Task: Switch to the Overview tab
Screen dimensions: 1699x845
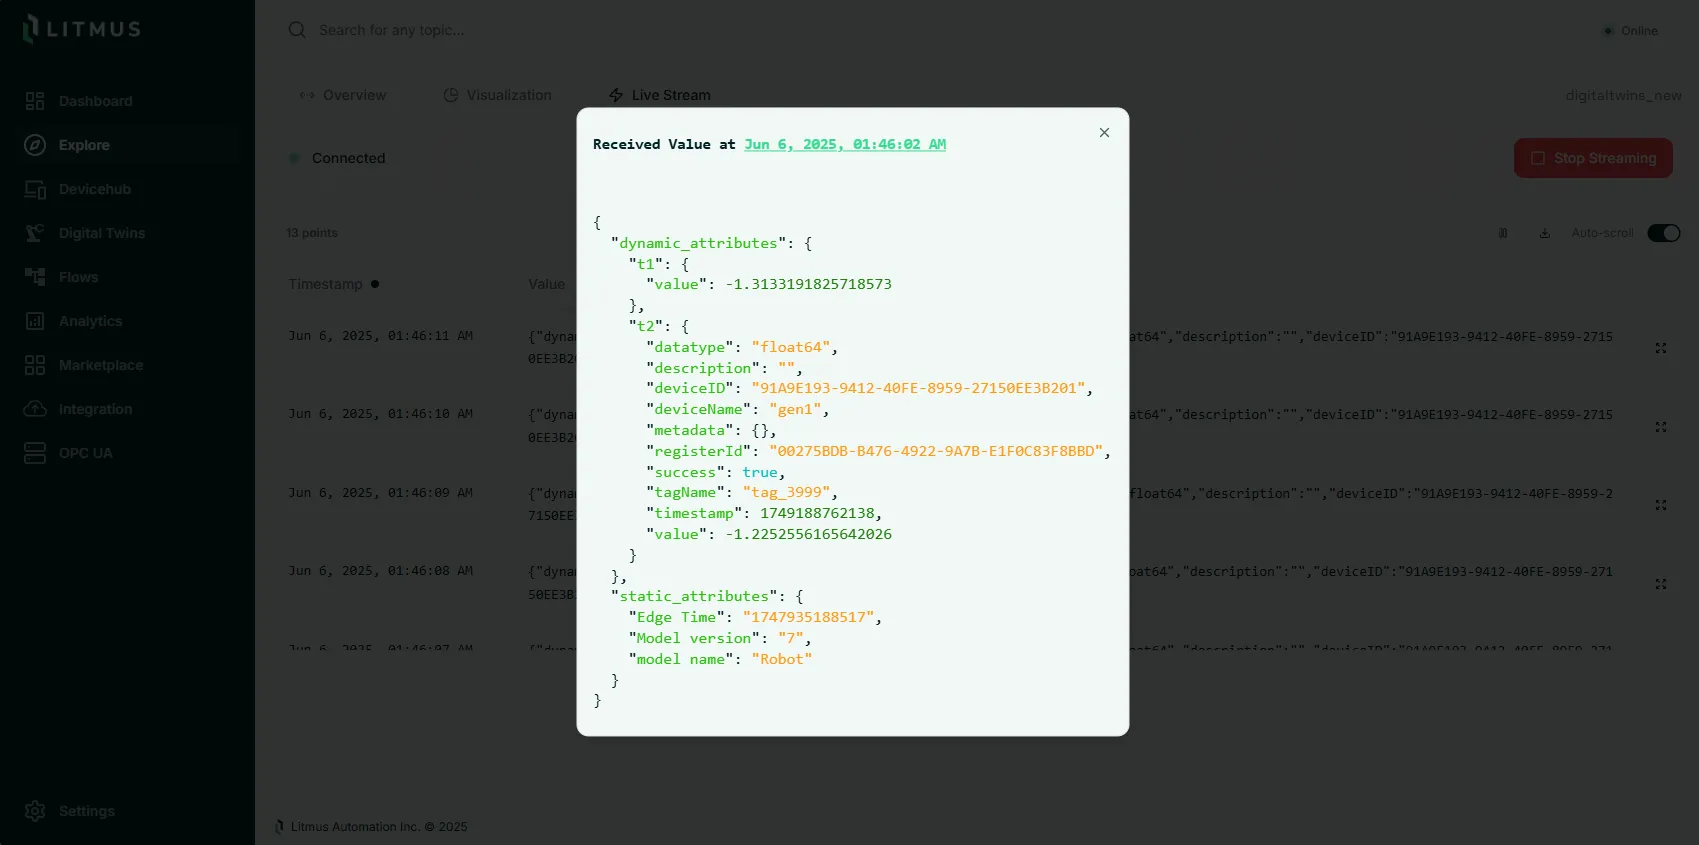Action: pyautogui.click(x=343, y=95)
